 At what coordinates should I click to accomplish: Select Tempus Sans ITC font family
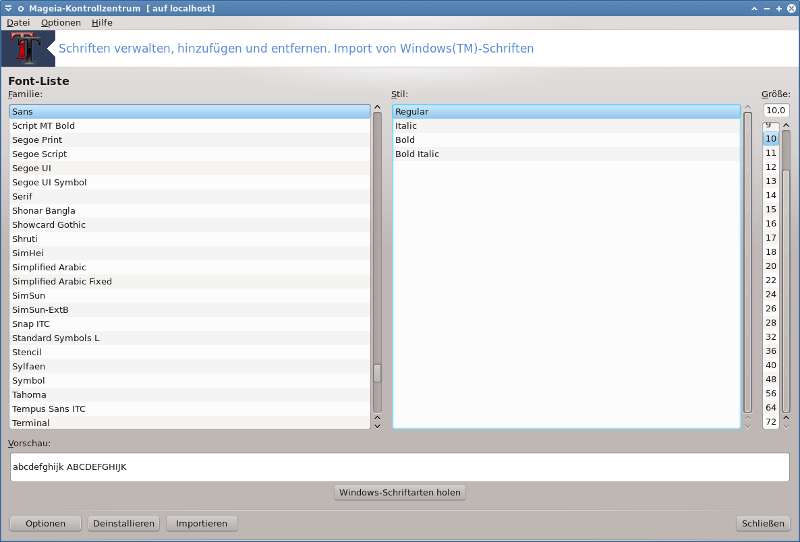[190, 409]
